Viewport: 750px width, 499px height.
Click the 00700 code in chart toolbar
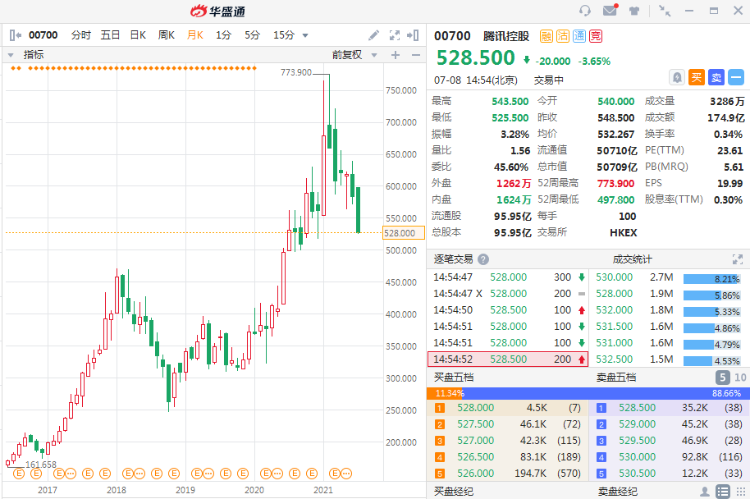click(43, 35)
